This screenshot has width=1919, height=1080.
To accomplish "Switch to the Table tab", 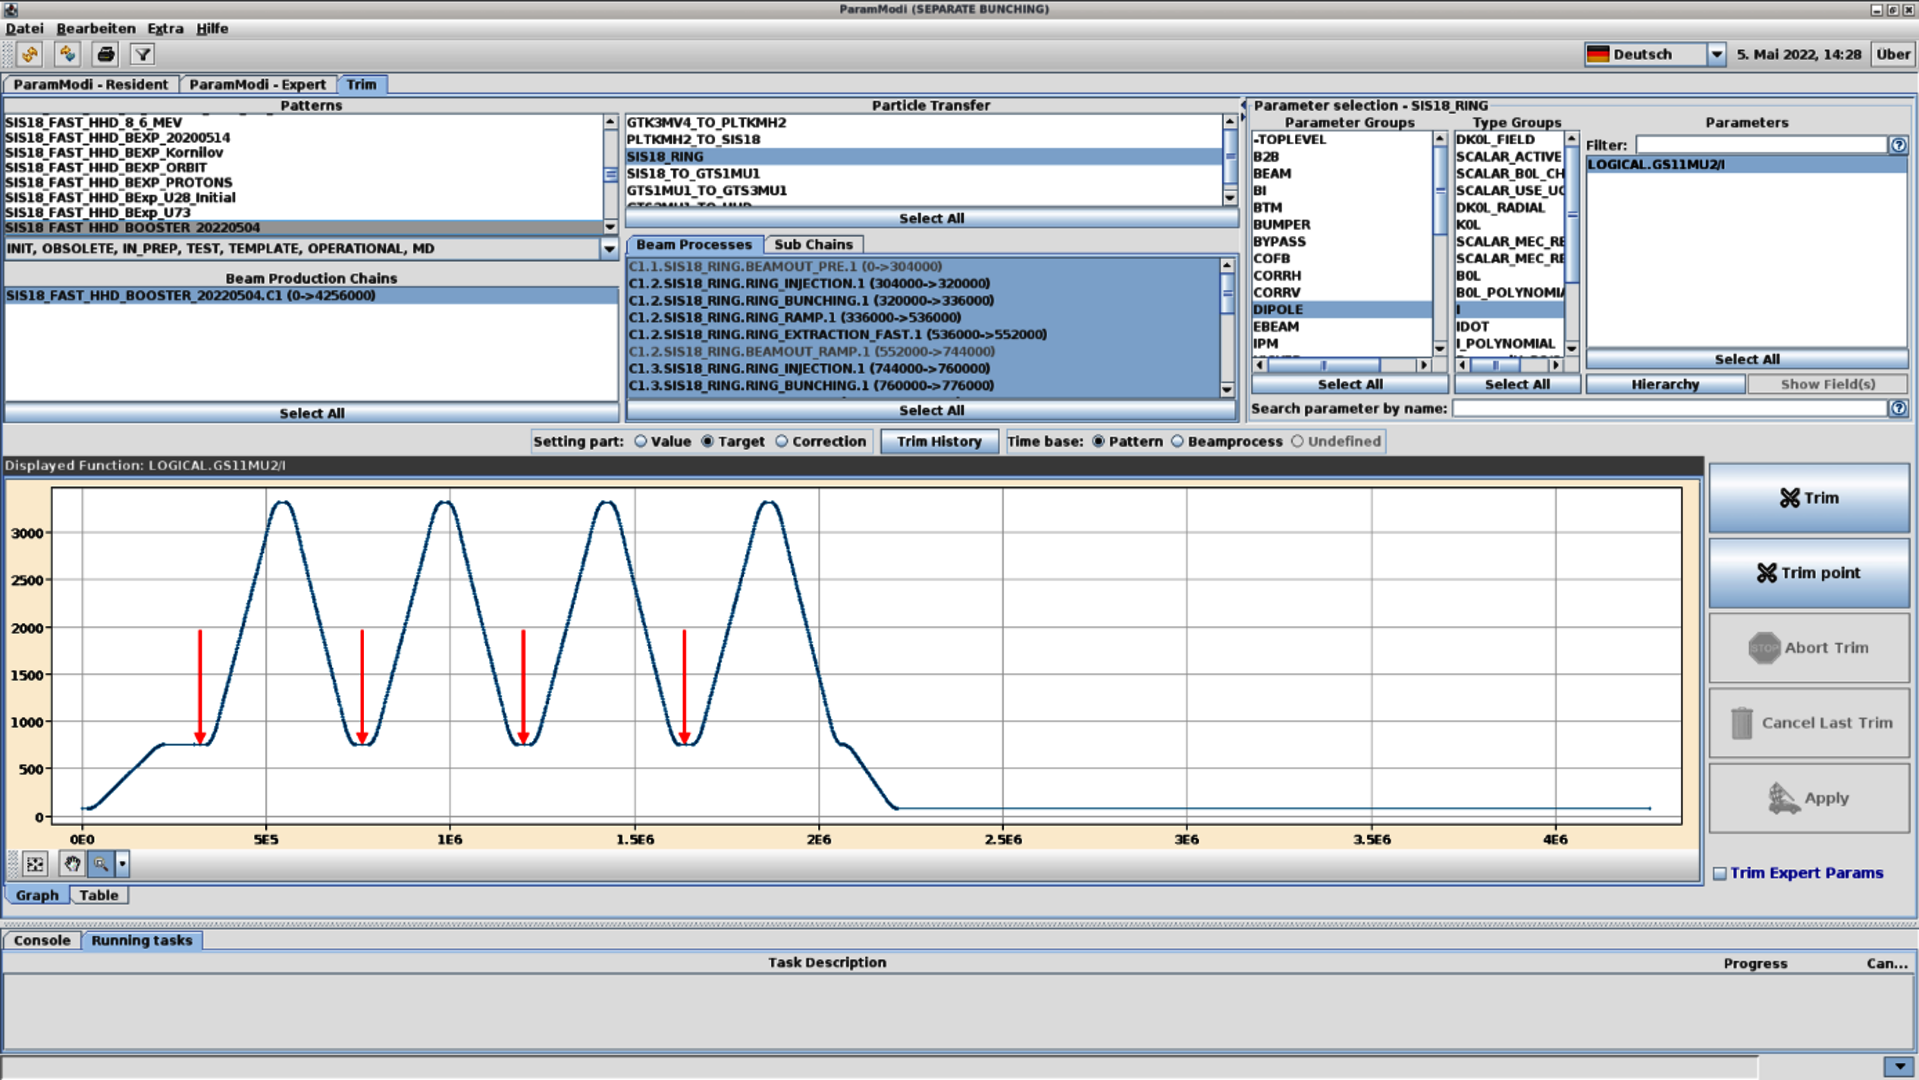I will [98, 895].
